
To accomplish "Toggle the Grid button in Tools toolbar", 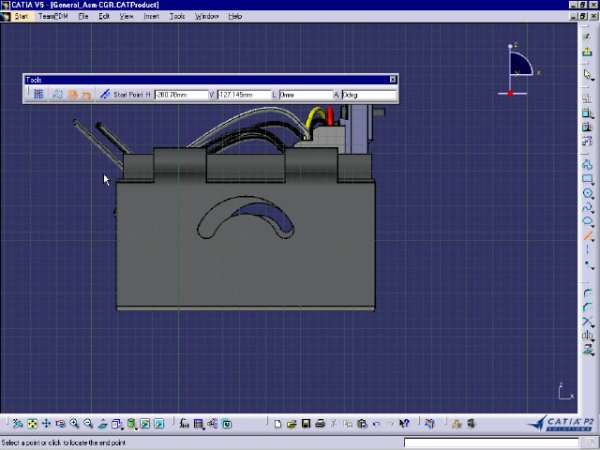I will pyautogui.click(x=38, y=94).
